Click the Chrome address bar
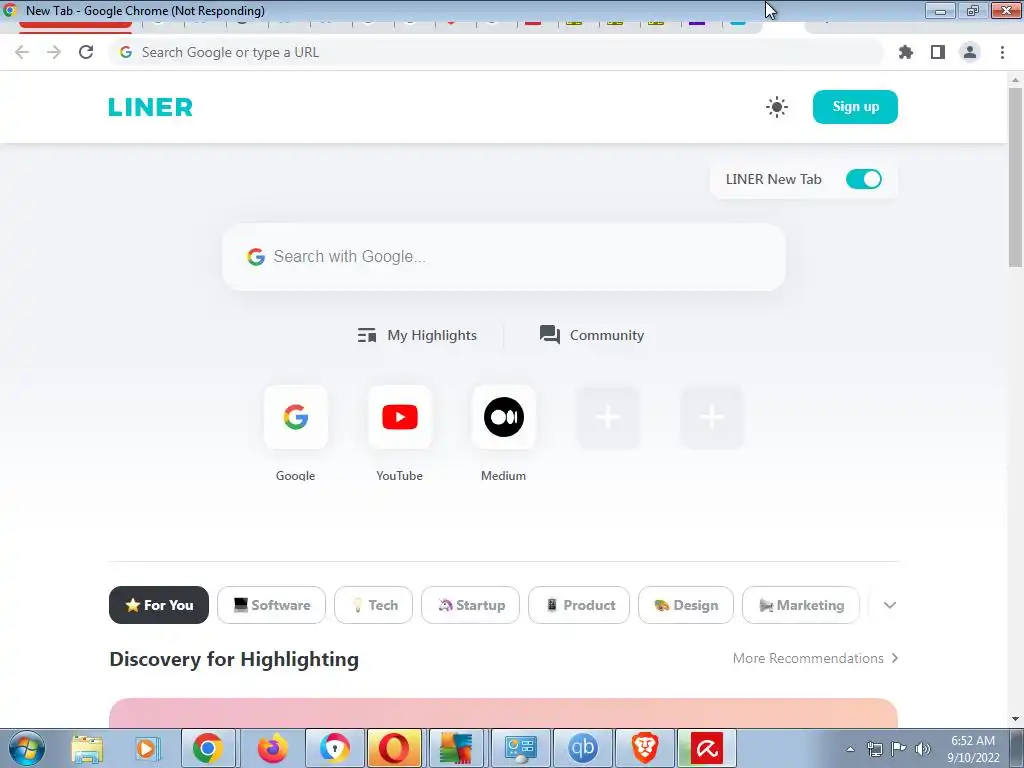1024x768 pixels. 496,52
